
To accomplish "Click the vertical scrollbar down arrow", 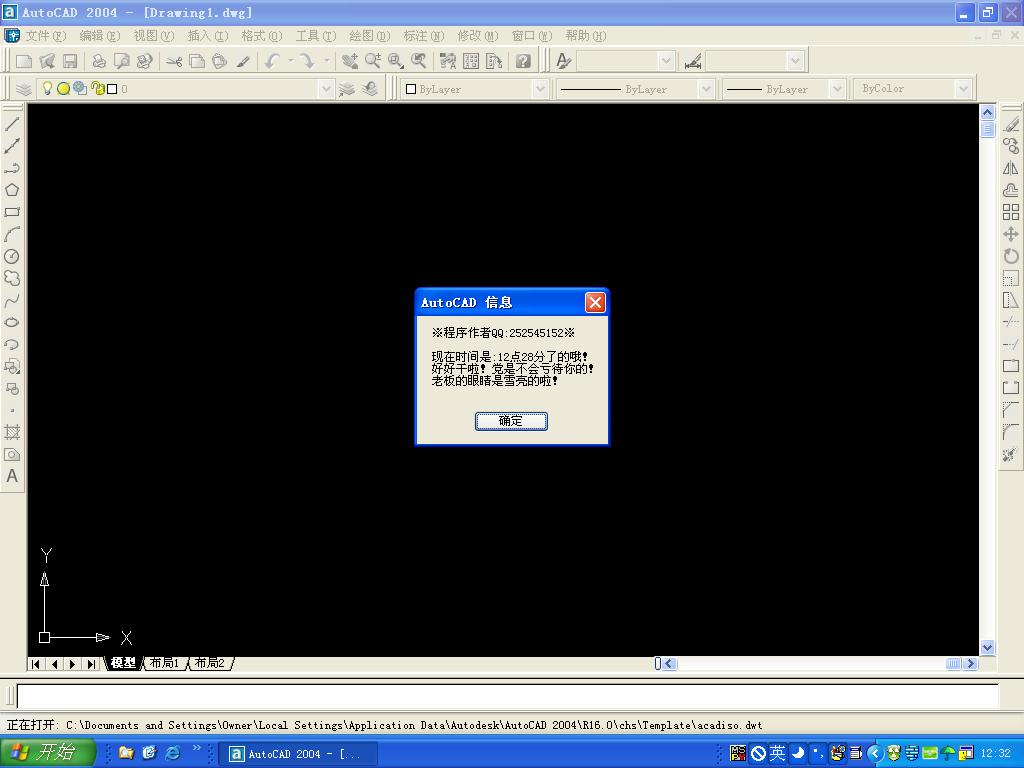I will [987, 648].
